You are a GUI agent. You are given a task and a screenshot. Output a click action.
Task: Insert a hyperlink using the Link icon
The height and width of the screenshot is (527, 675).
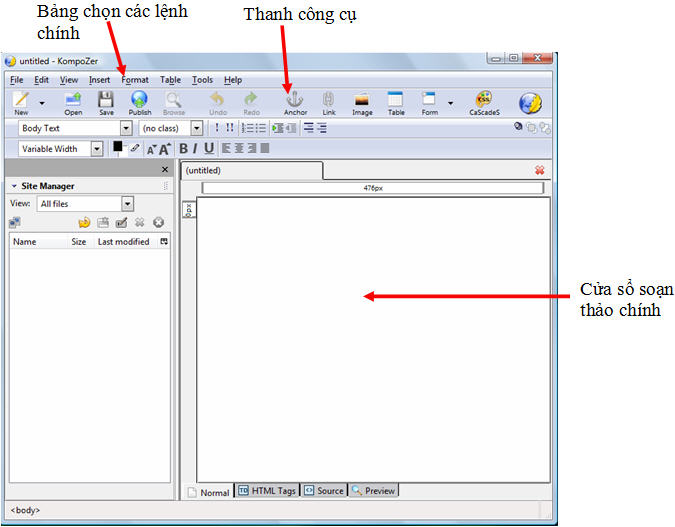[328, 103]
